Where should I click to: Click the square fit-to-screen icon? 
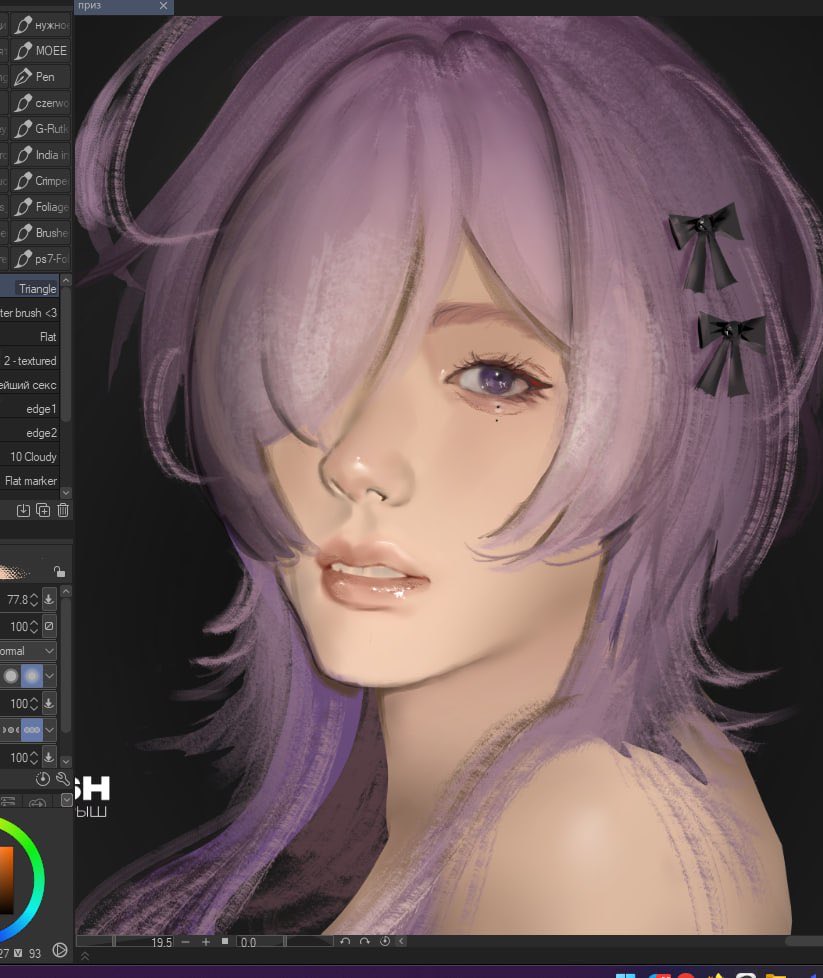coord(225,941)
